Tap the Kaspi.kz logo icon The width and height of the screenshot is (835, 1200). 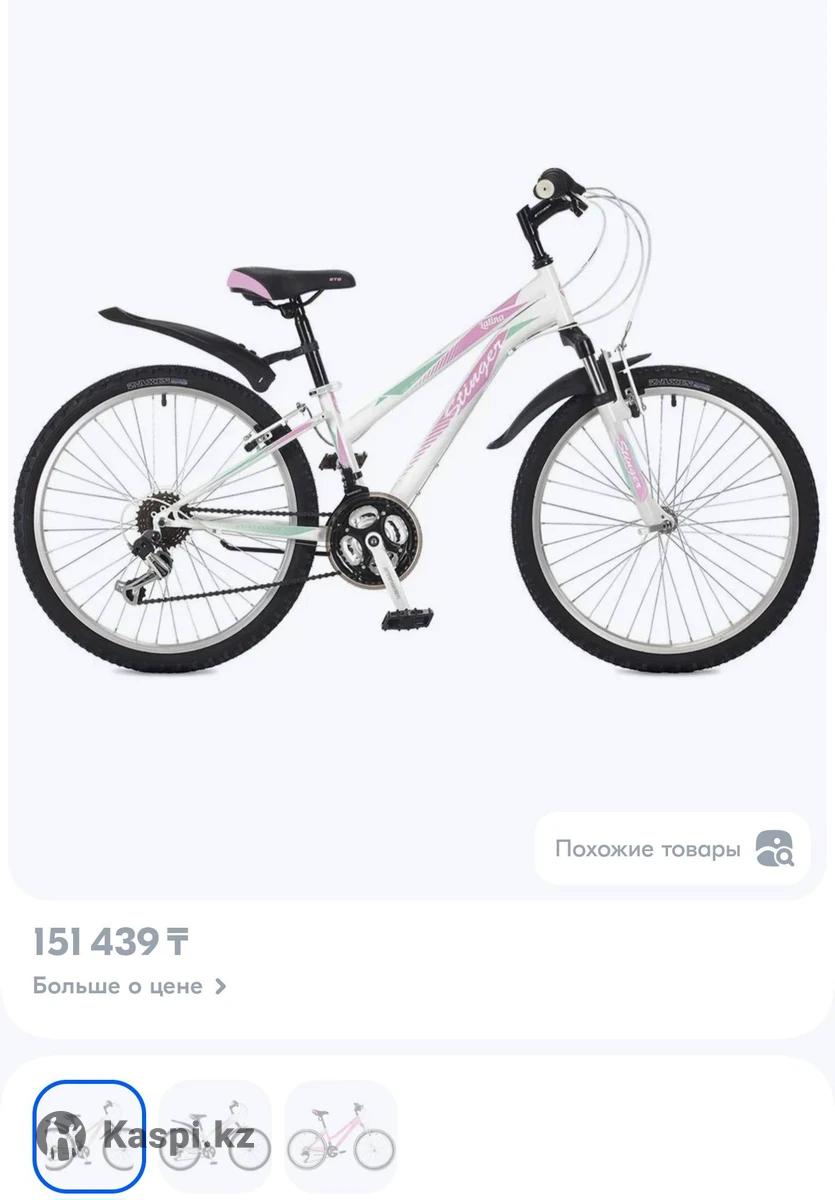(x=64, y=1137)
